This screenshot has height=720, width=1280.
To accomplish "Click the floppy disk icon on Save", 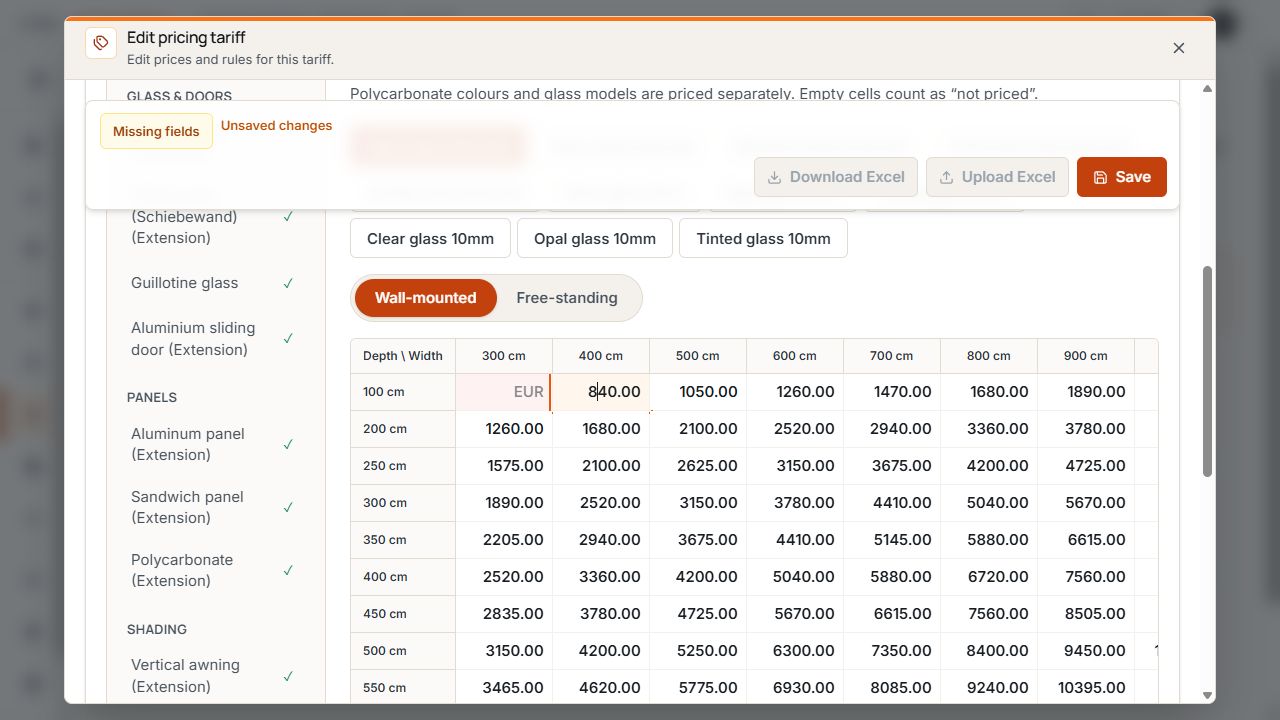I will (x=1100, y=177).
